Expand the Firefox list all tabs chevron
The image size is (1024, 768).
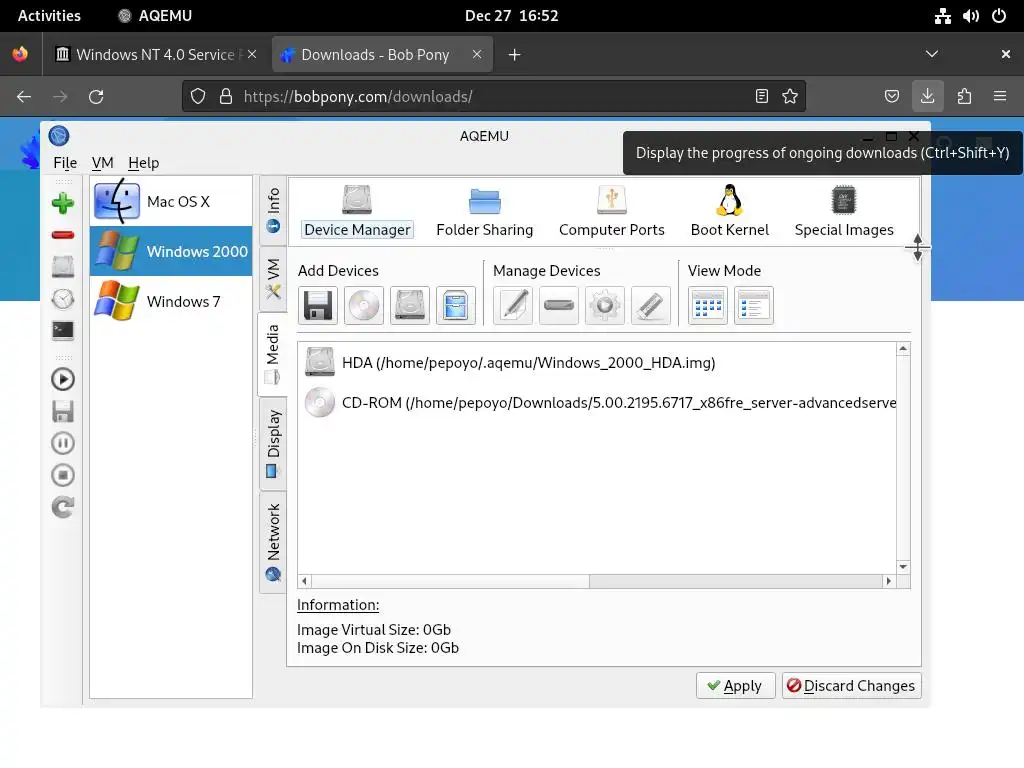[932, 54]
